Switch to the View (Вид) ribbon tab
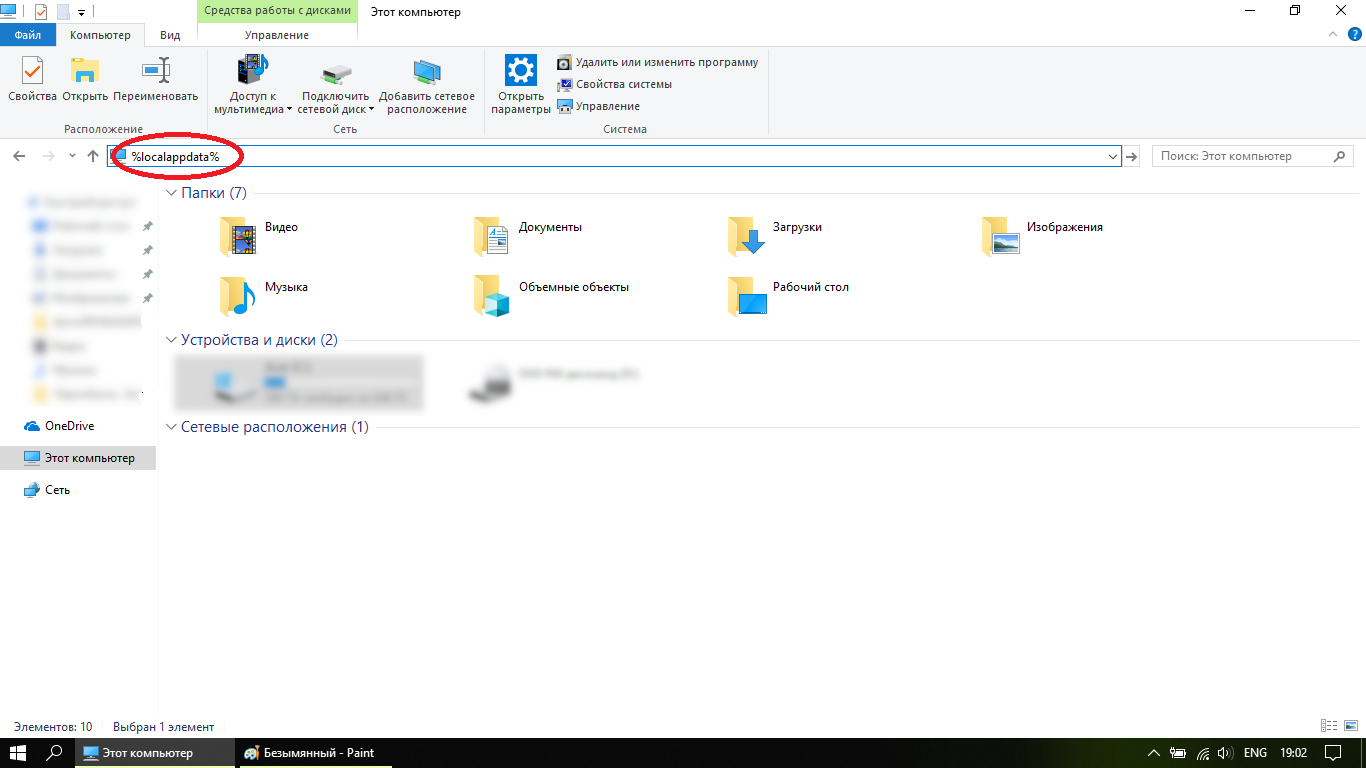This screenshot has height=768, width=1366. [x=170, y=35]
